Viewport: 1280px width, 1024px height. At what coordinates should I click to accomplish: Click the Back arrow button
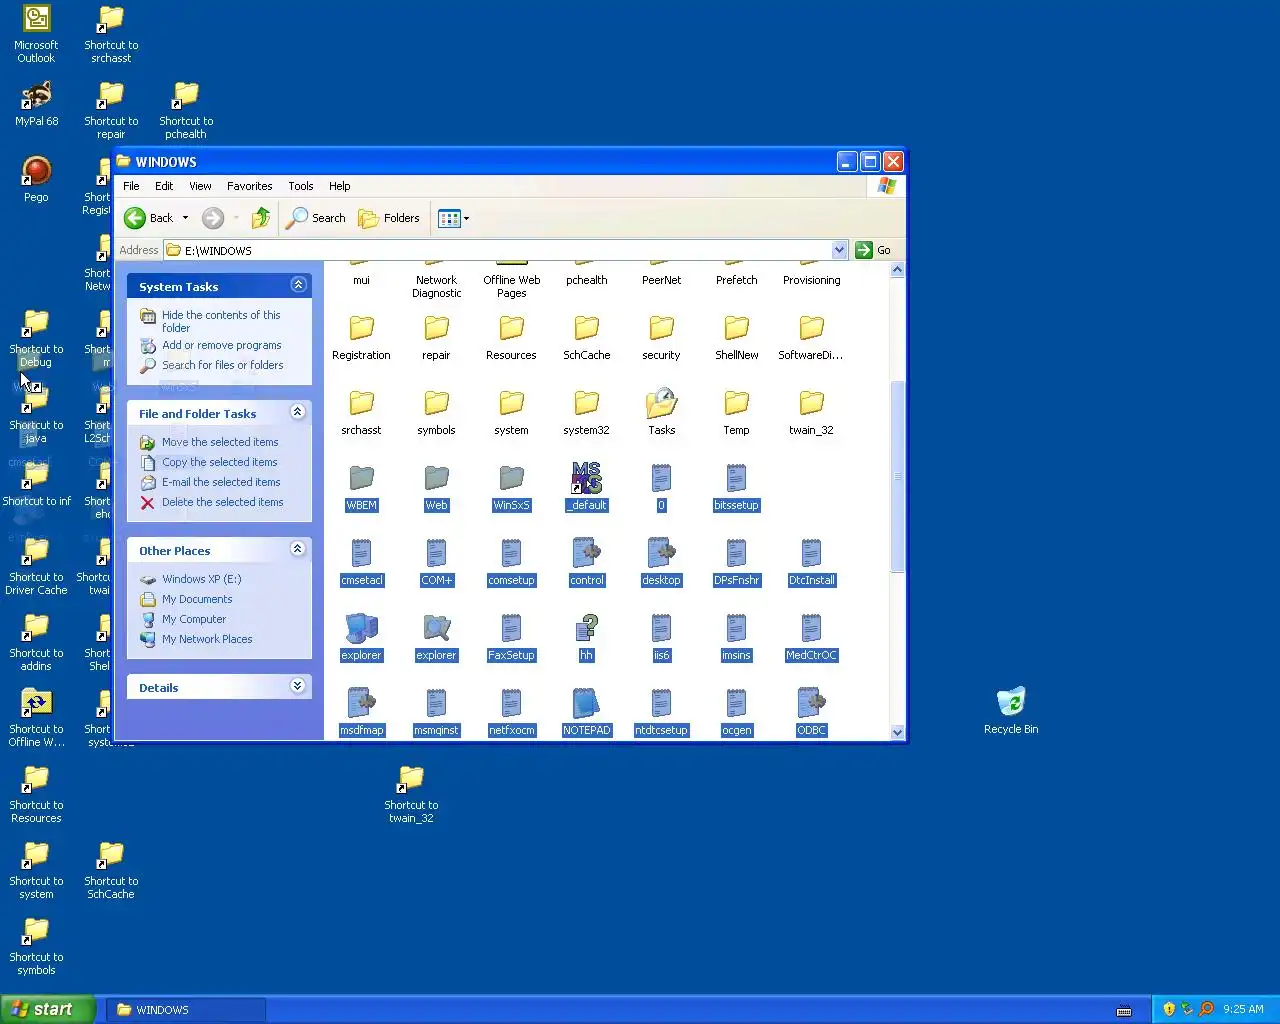tap(148, 218)
